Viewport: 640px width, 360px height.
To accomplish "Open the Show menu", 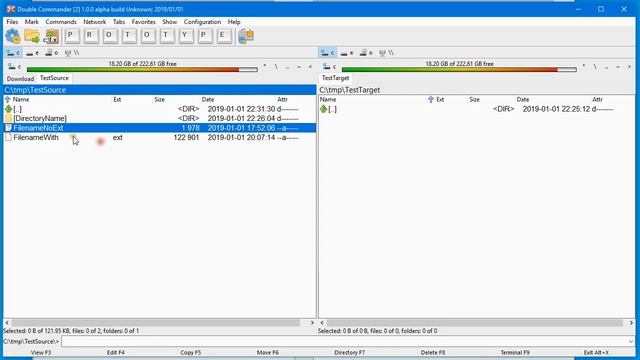I will [169, 22].
